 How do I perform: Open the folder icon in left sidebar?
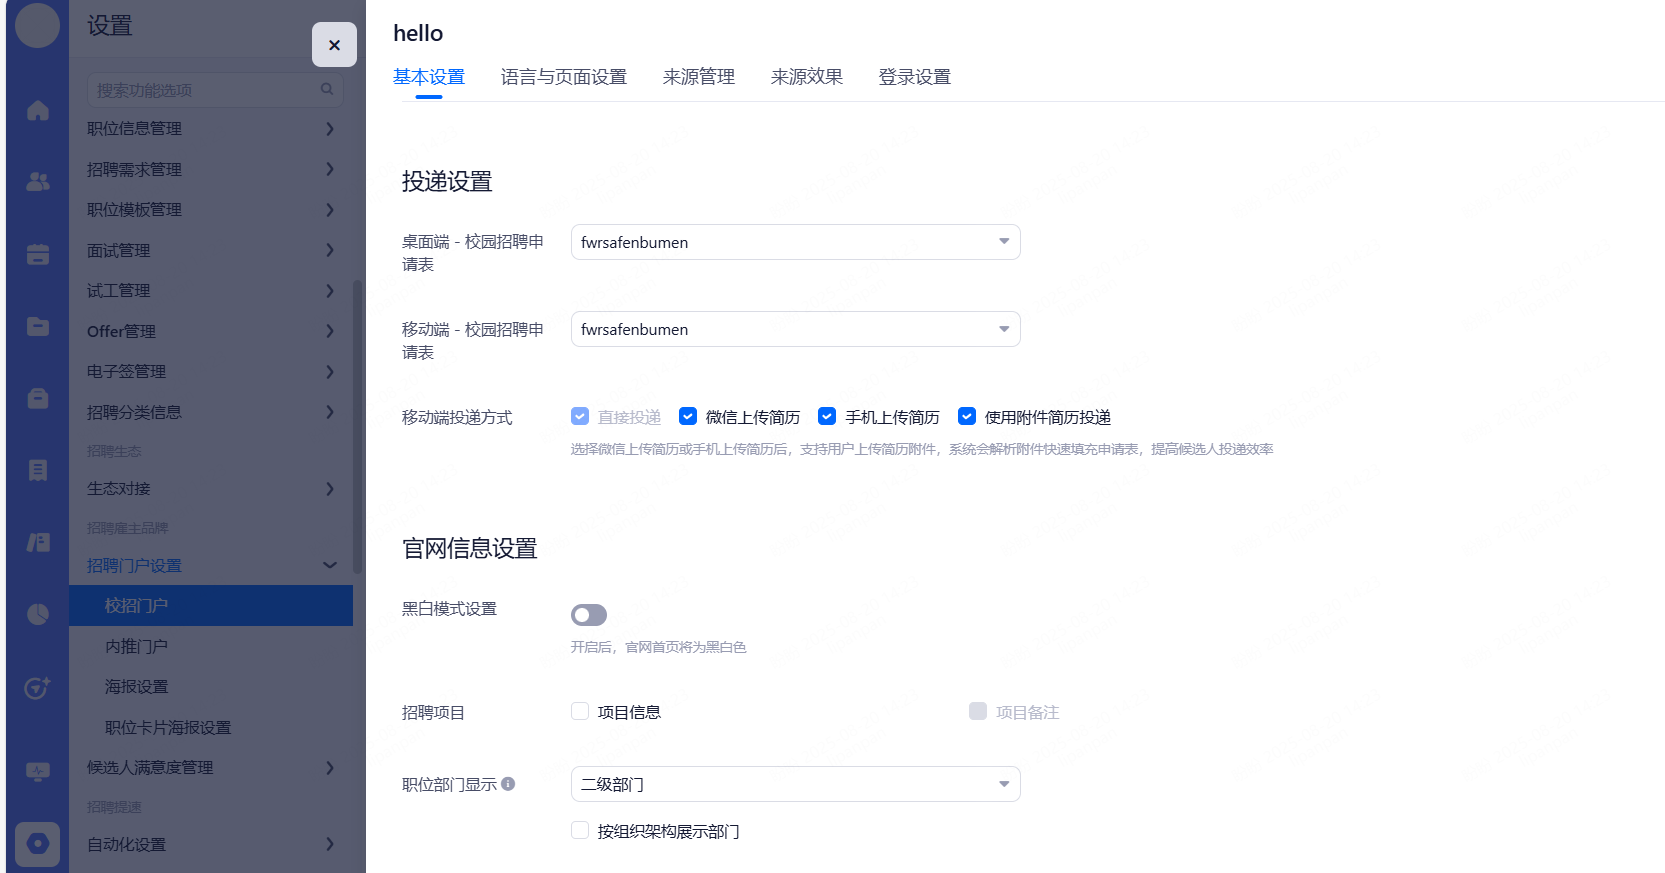[38, 326]
